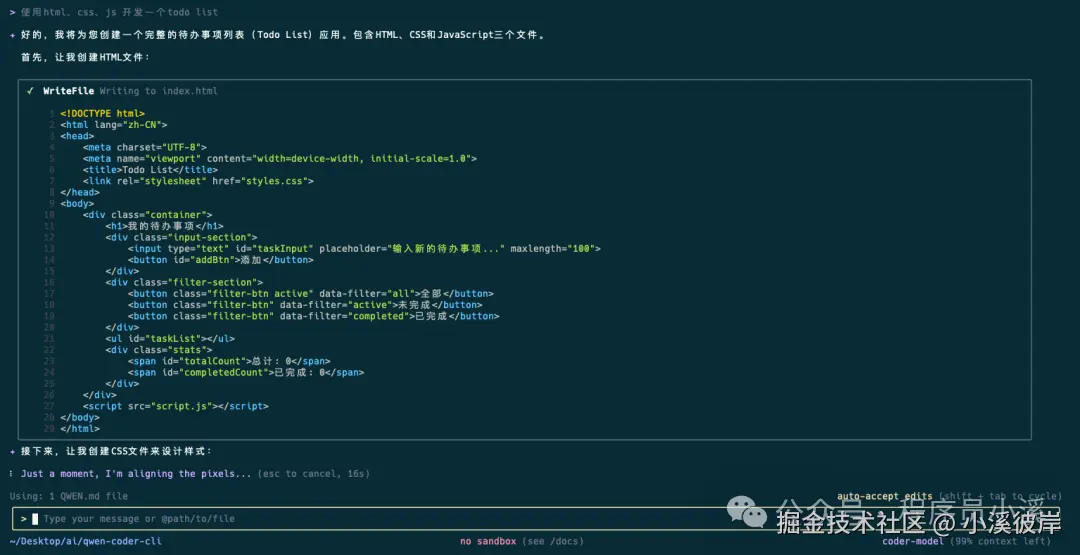Click the 'Just a moment, I'm aligning the pixels...' status

[x=136, y=474]
